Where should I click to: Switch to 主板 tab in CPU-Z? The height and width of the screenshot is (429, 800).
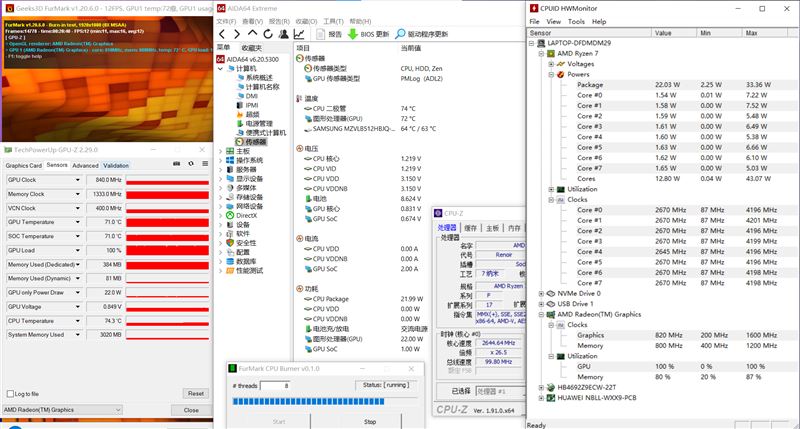point(492,228)
